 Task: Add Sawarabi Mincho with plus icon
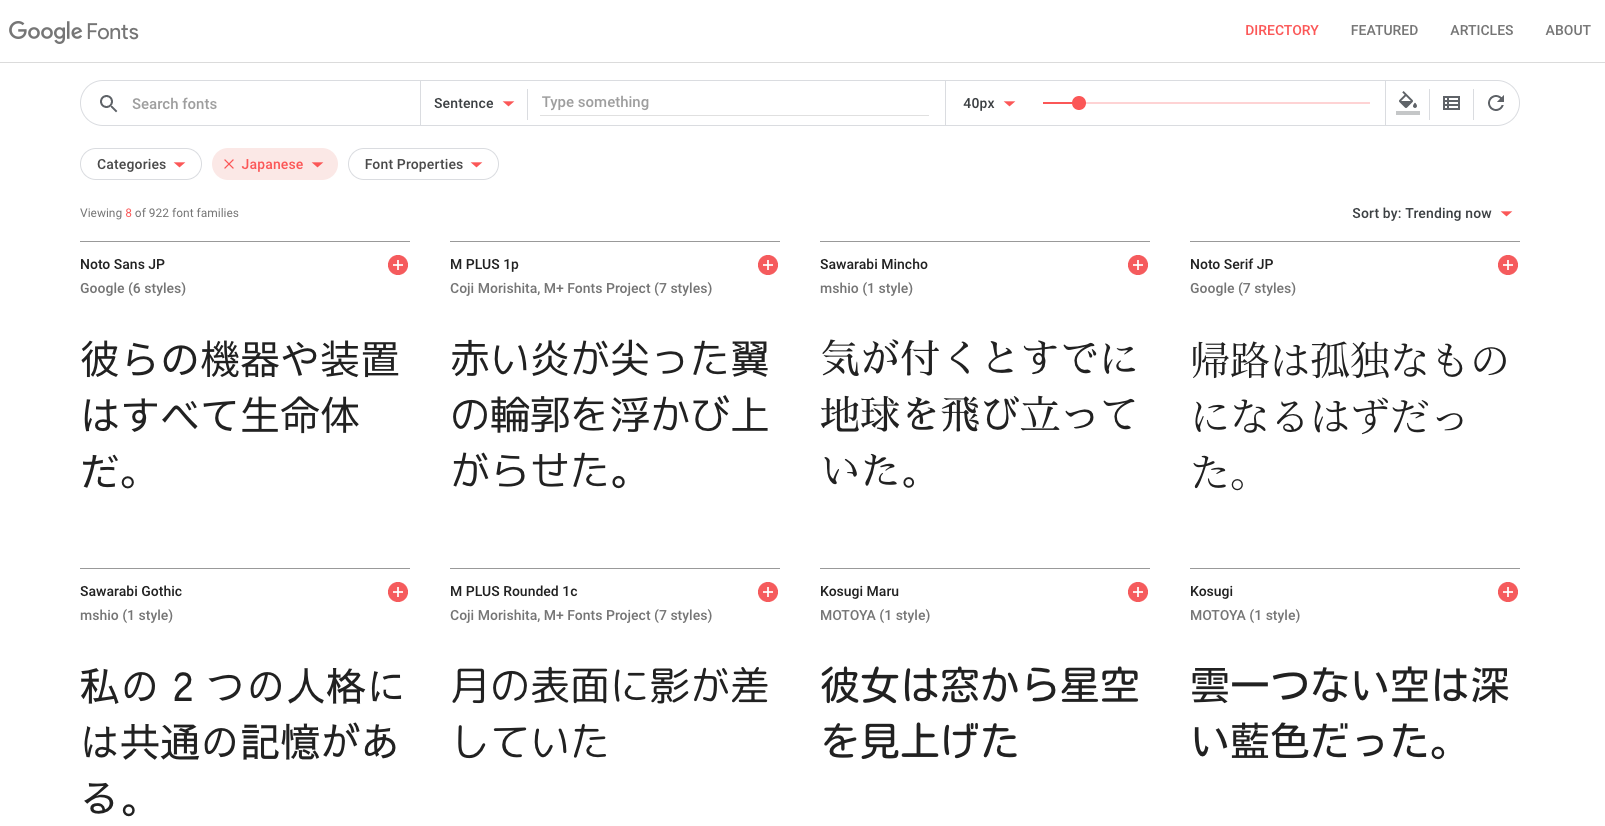click(1138, 265)
